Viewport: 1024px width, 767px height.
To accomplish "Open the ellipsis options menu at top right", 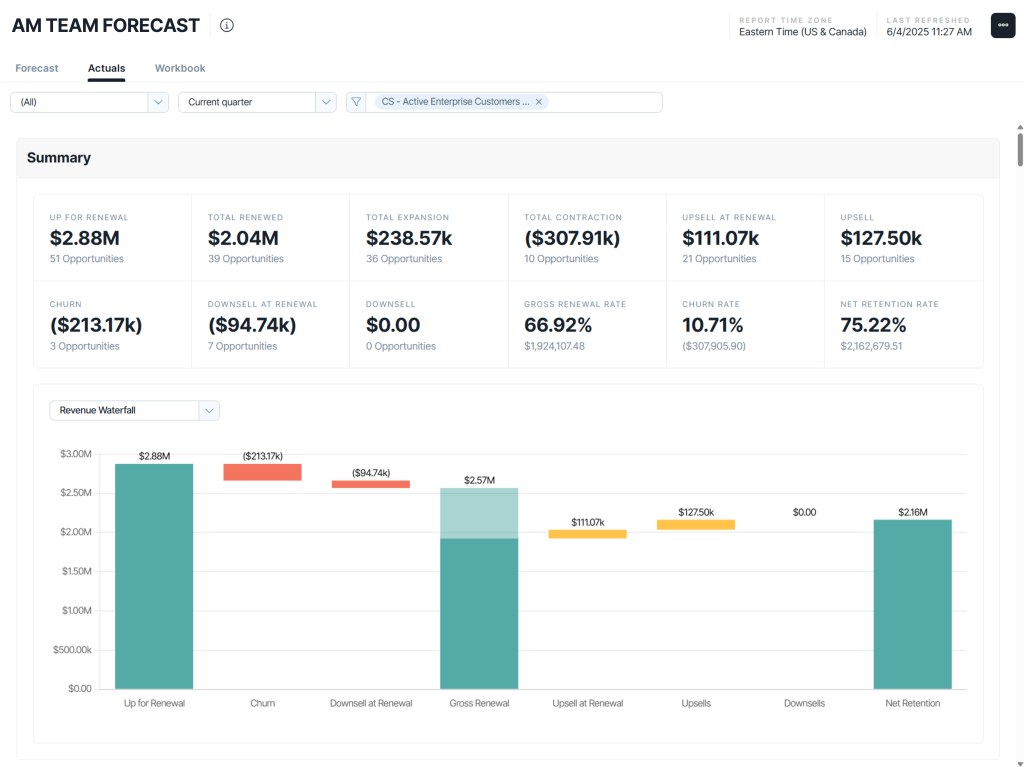I will (x=1002, y=25).
